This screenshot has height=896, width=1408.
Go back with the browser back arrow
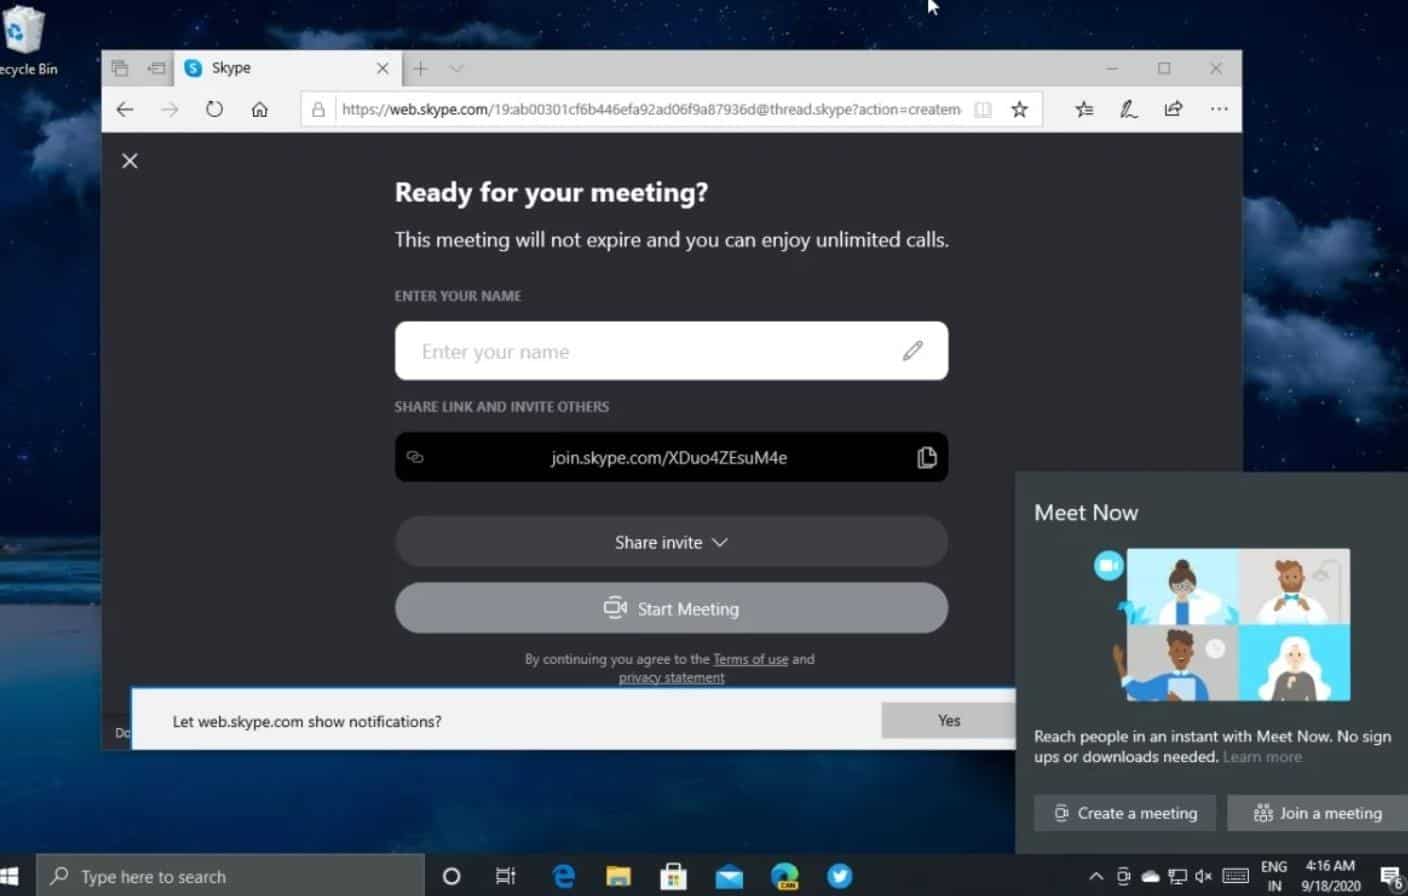(125, 110)
